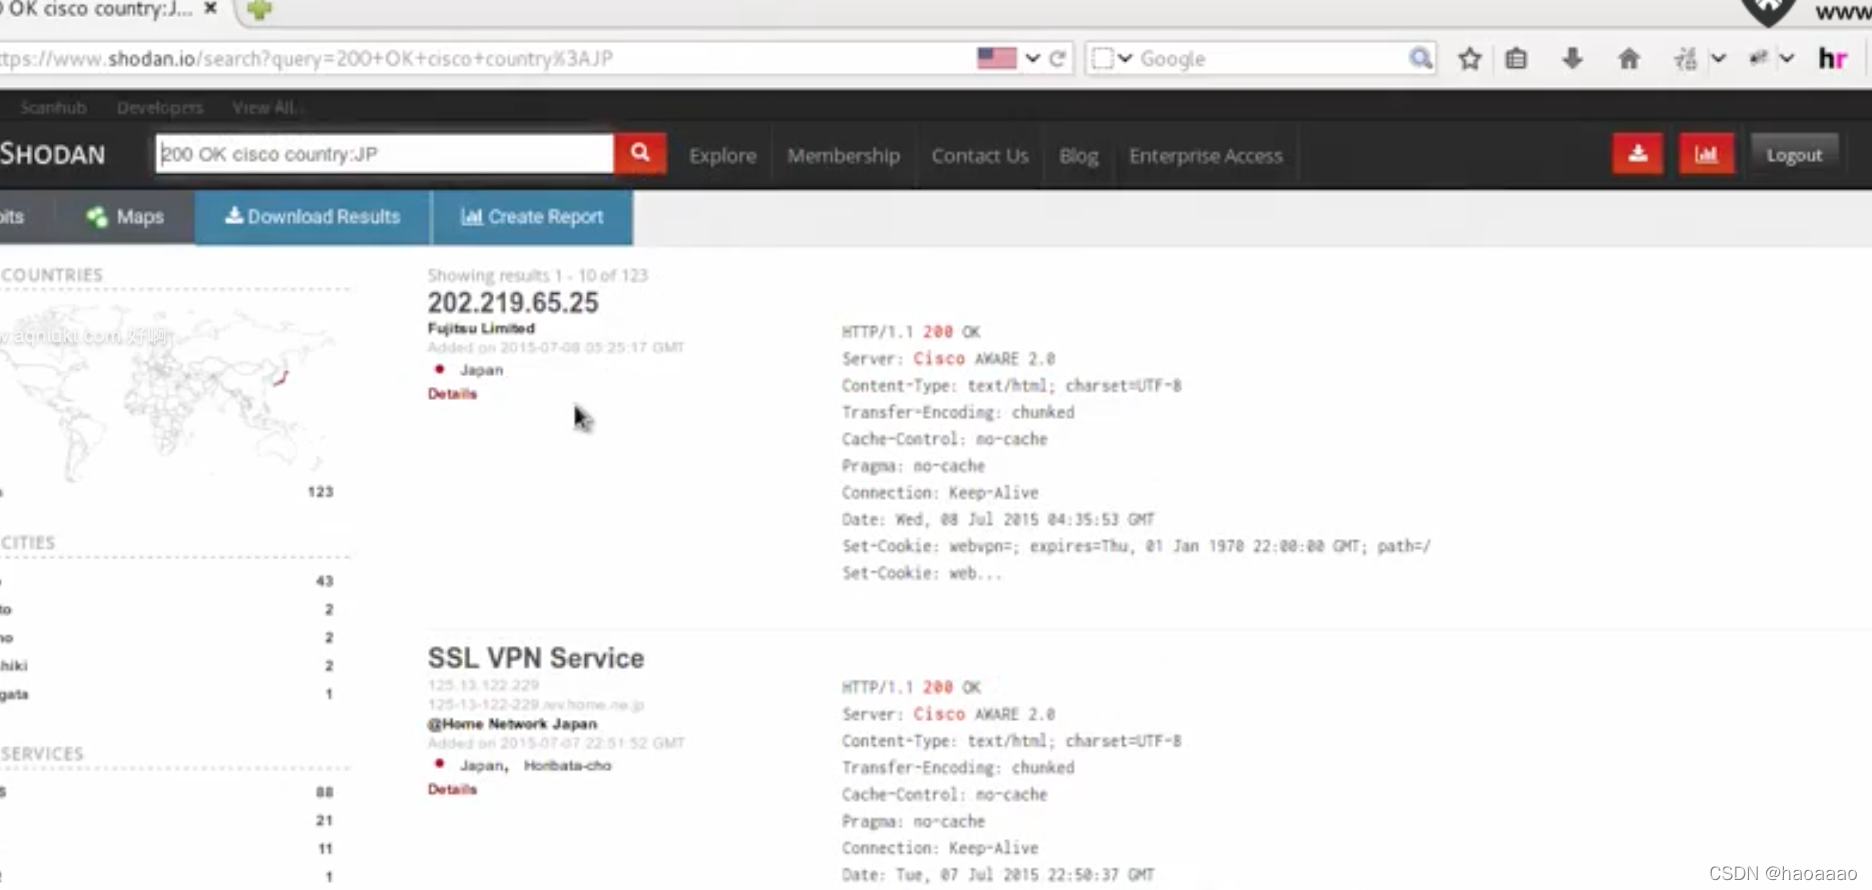Click the 'Date: Wed, 08 Jul 2015 04:35:53 GMT' line

(x=998, y=520)
